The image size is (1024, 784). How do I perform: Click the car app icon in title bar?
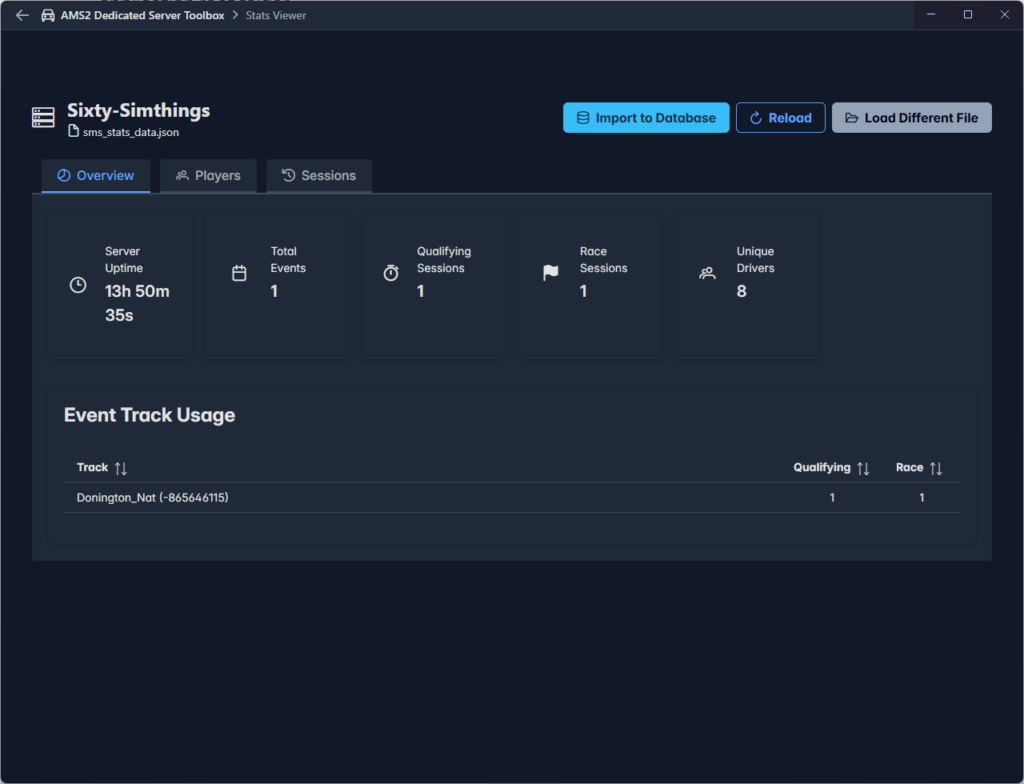point(48,15)
